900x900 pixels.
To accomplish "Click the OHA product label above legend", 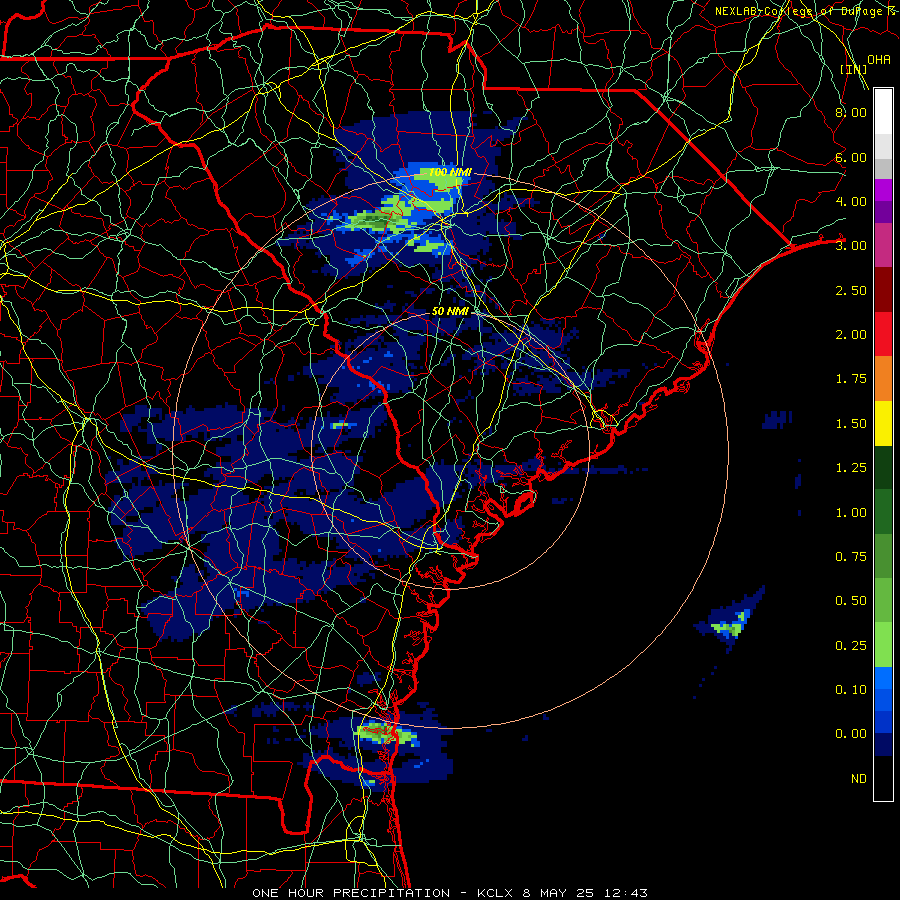I will tap(879, 59).
